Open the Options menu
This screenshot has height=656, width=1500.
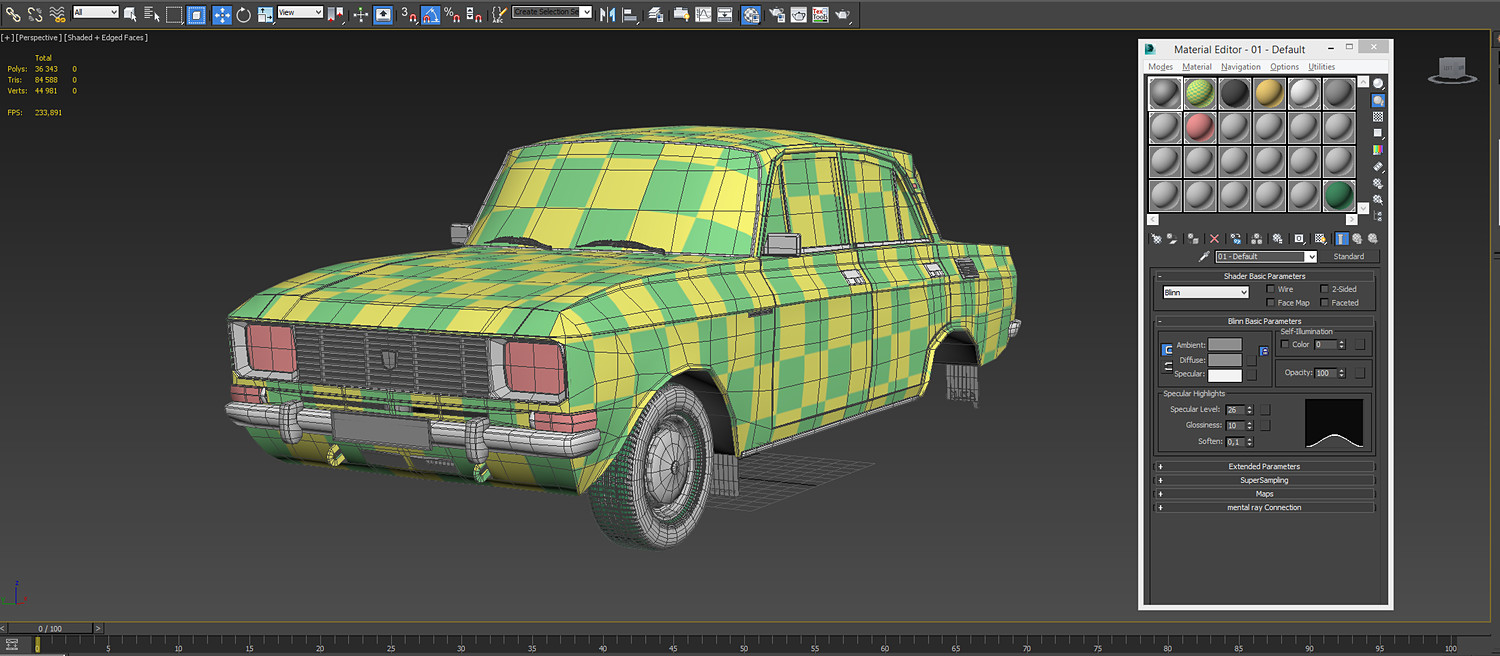1284,66
